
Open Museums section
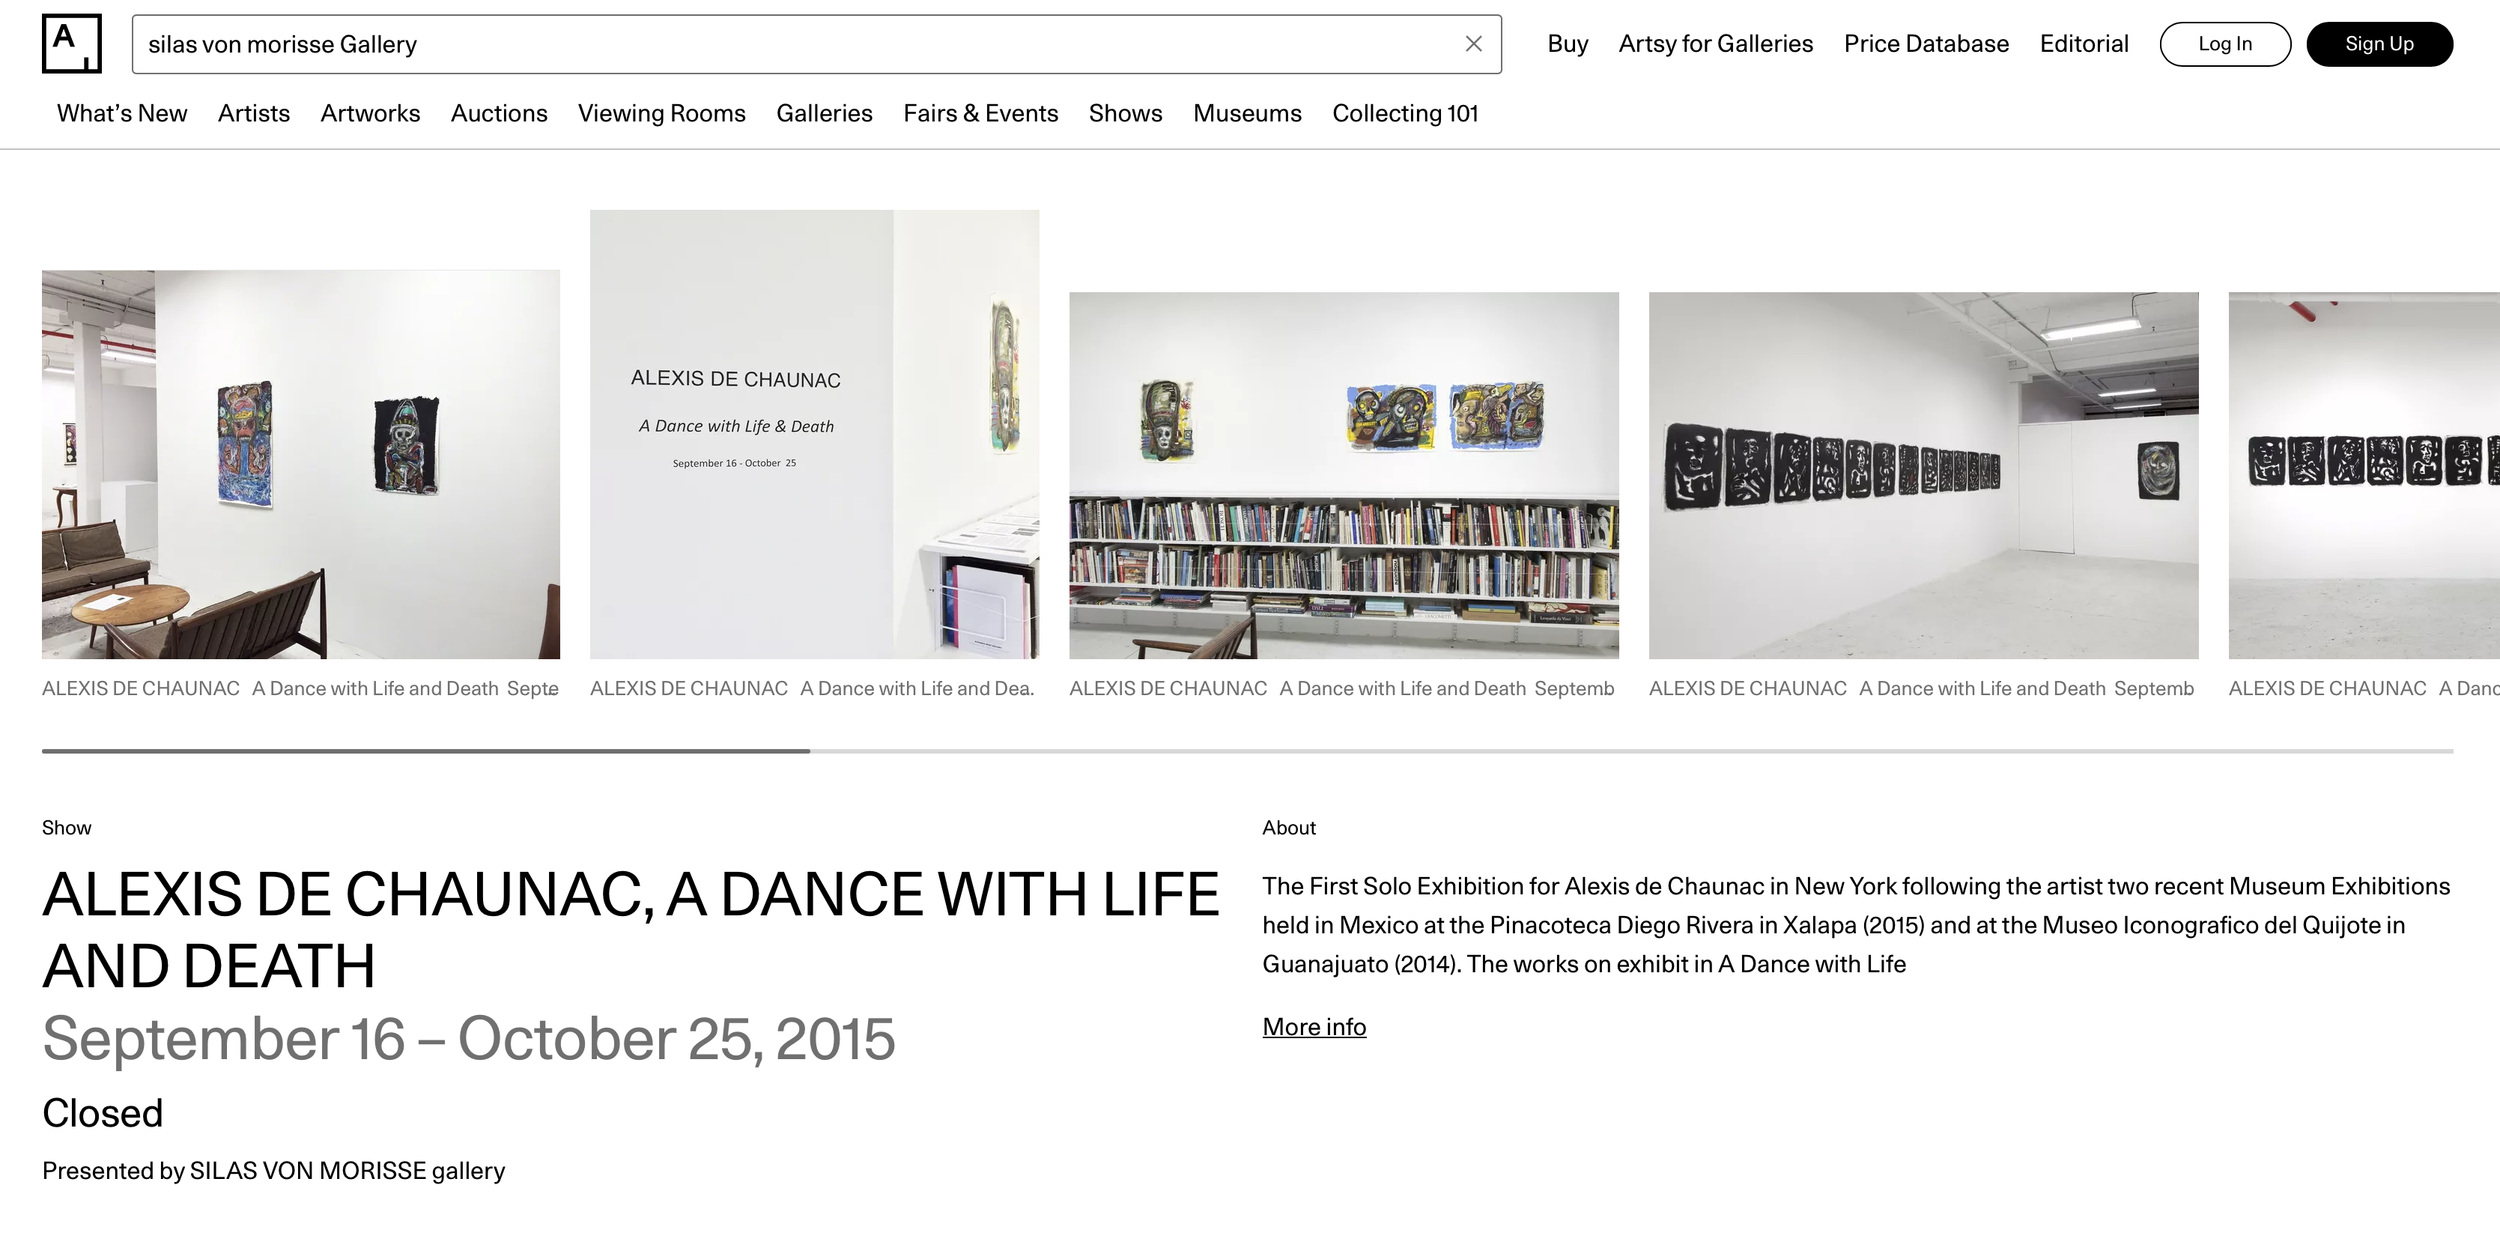click(x=1247, y=113)
